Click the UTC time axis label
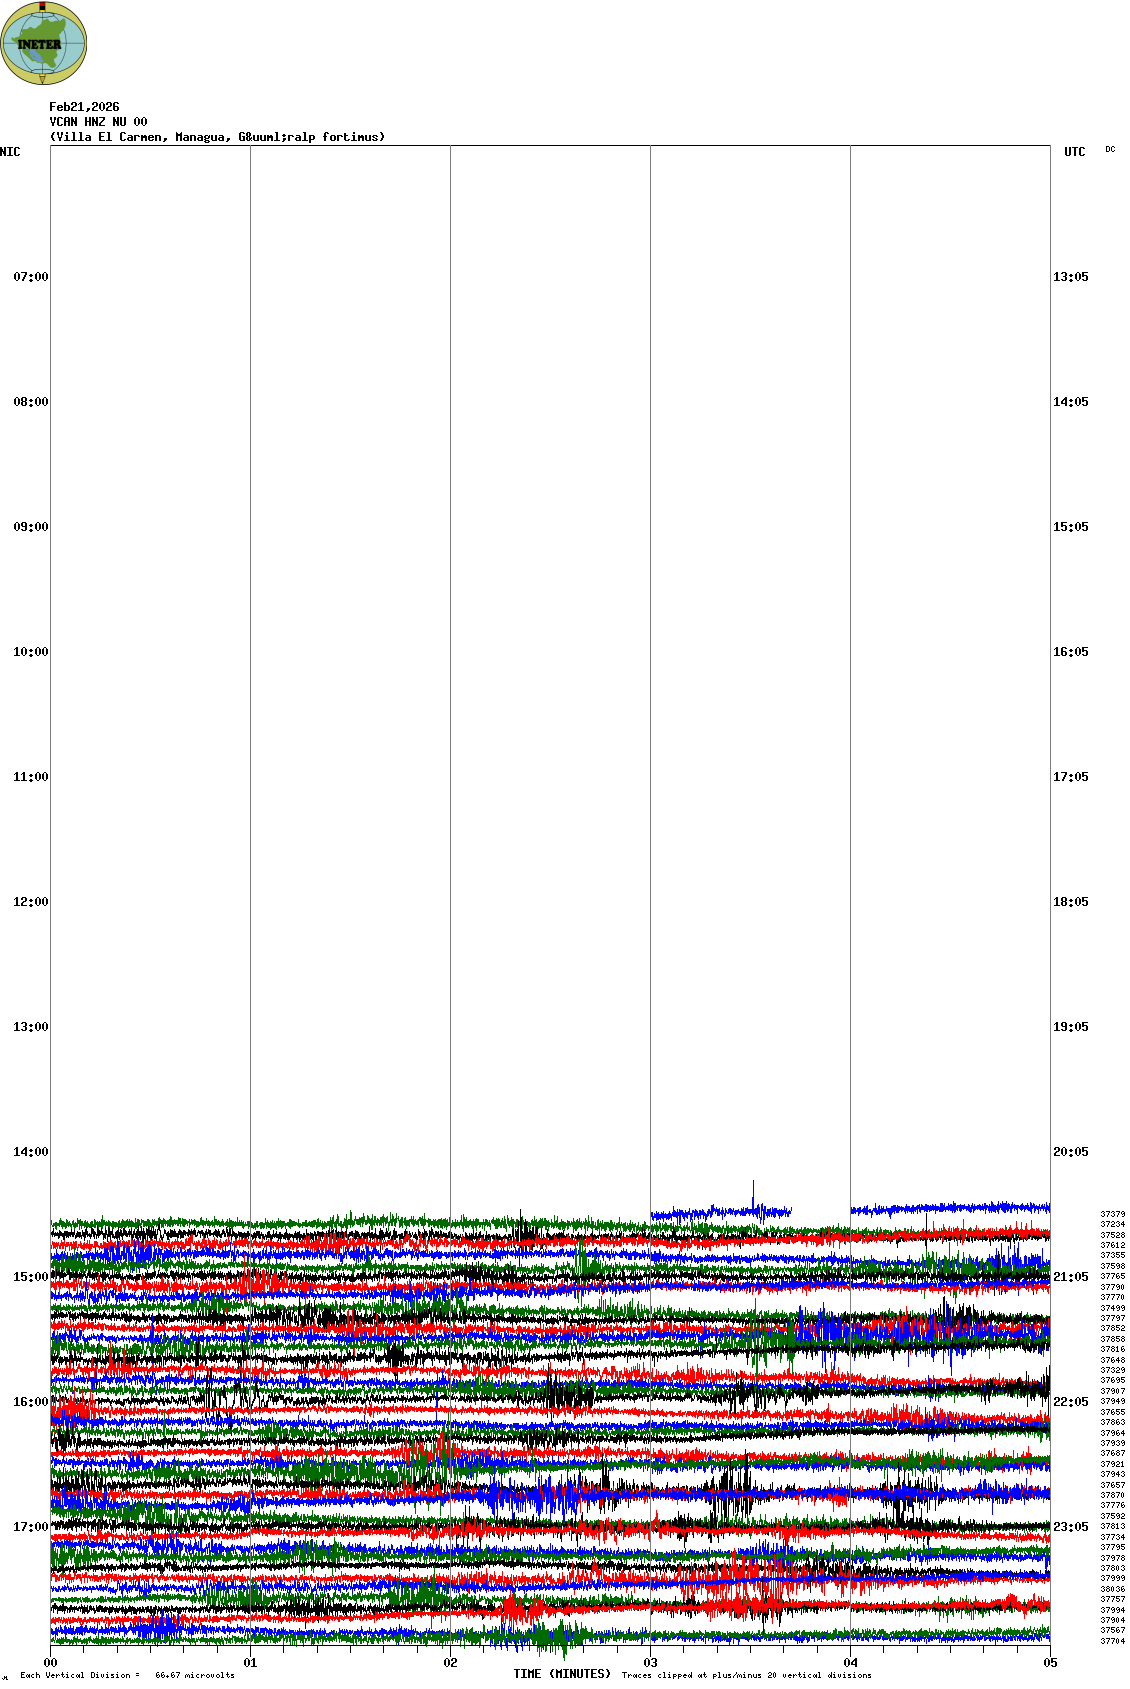The width and height of the screenshot is (1130, 1689). (x=1074, y=152)
